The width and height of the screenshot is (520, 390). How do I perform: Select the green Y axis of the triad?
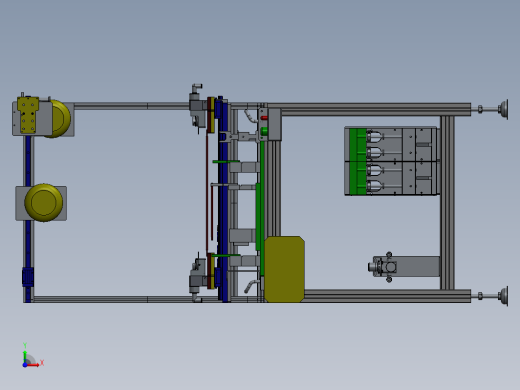click(25, 357)
